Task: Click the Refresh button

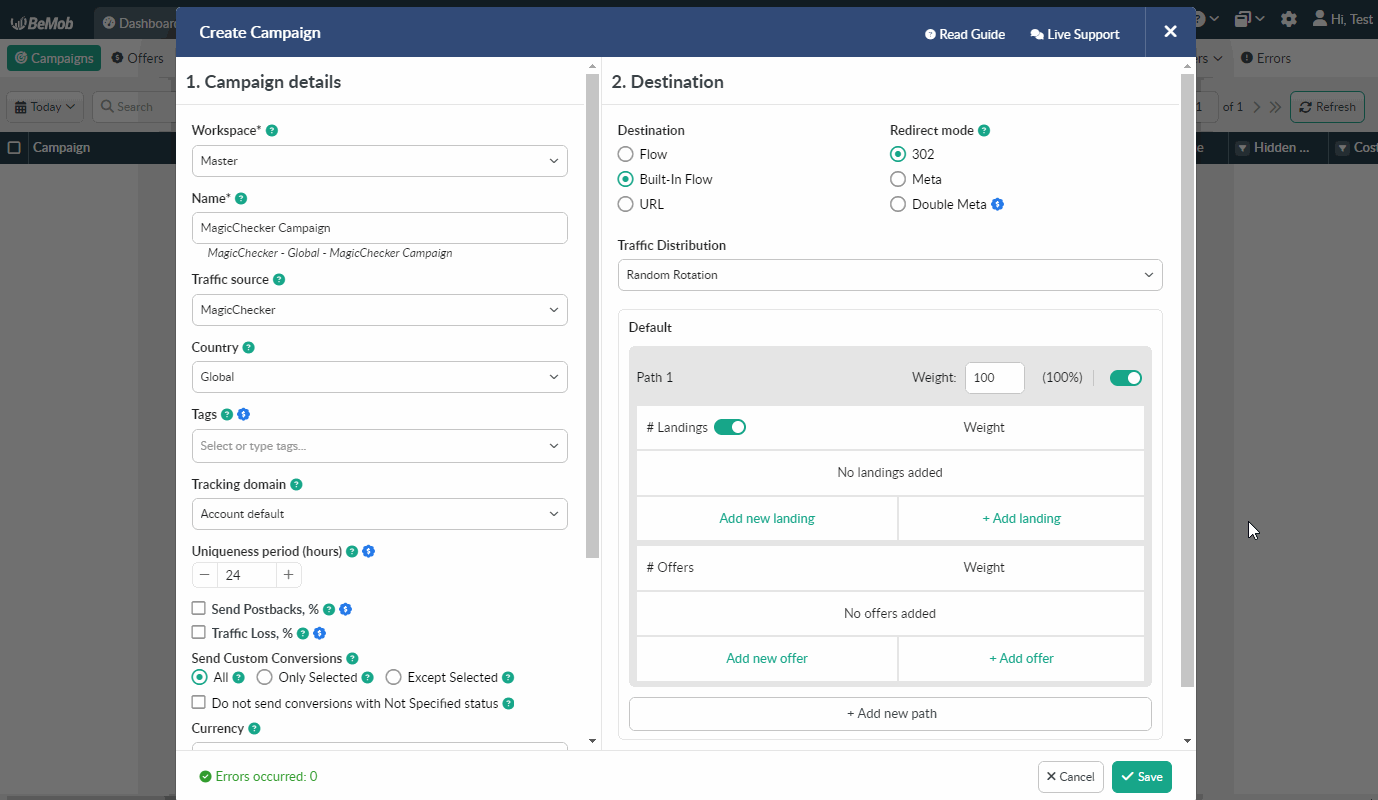Action: (x=1327, y=107)
